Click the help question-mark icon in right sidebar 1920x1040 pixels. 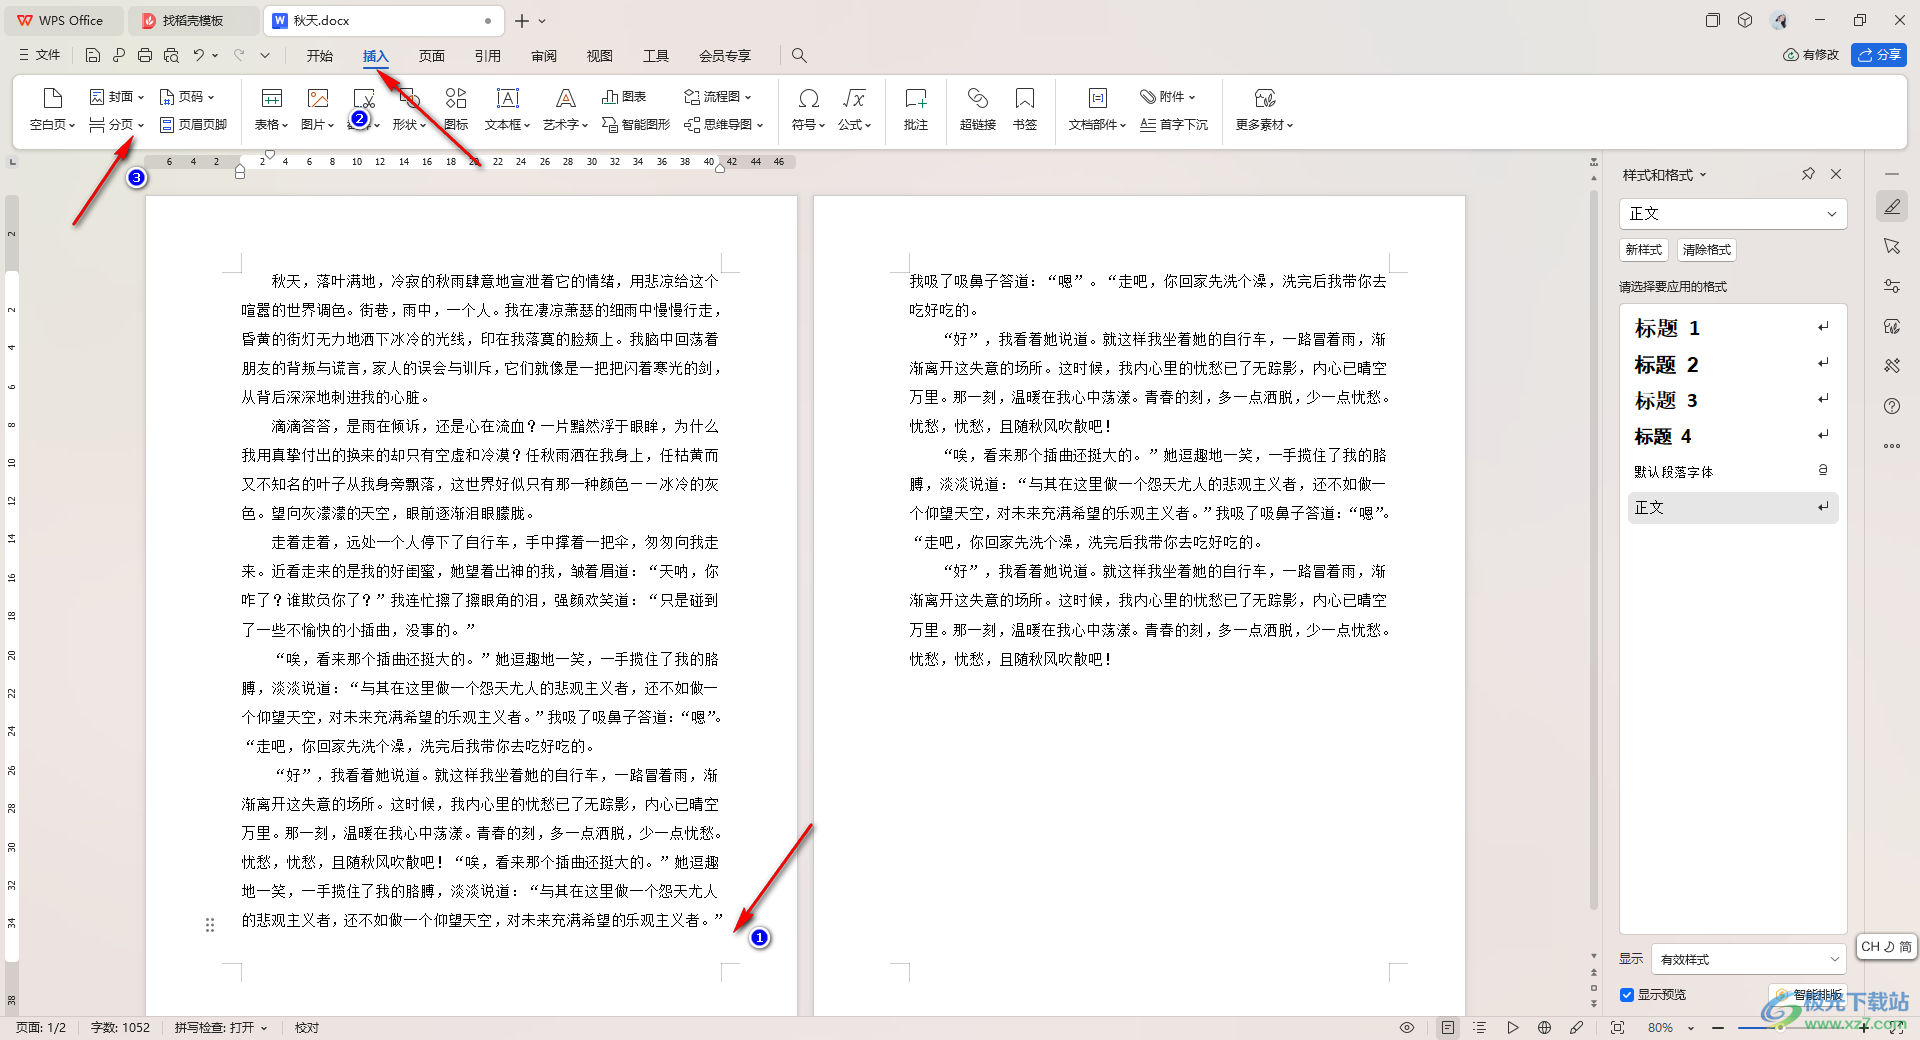[x=1892, y=406]
